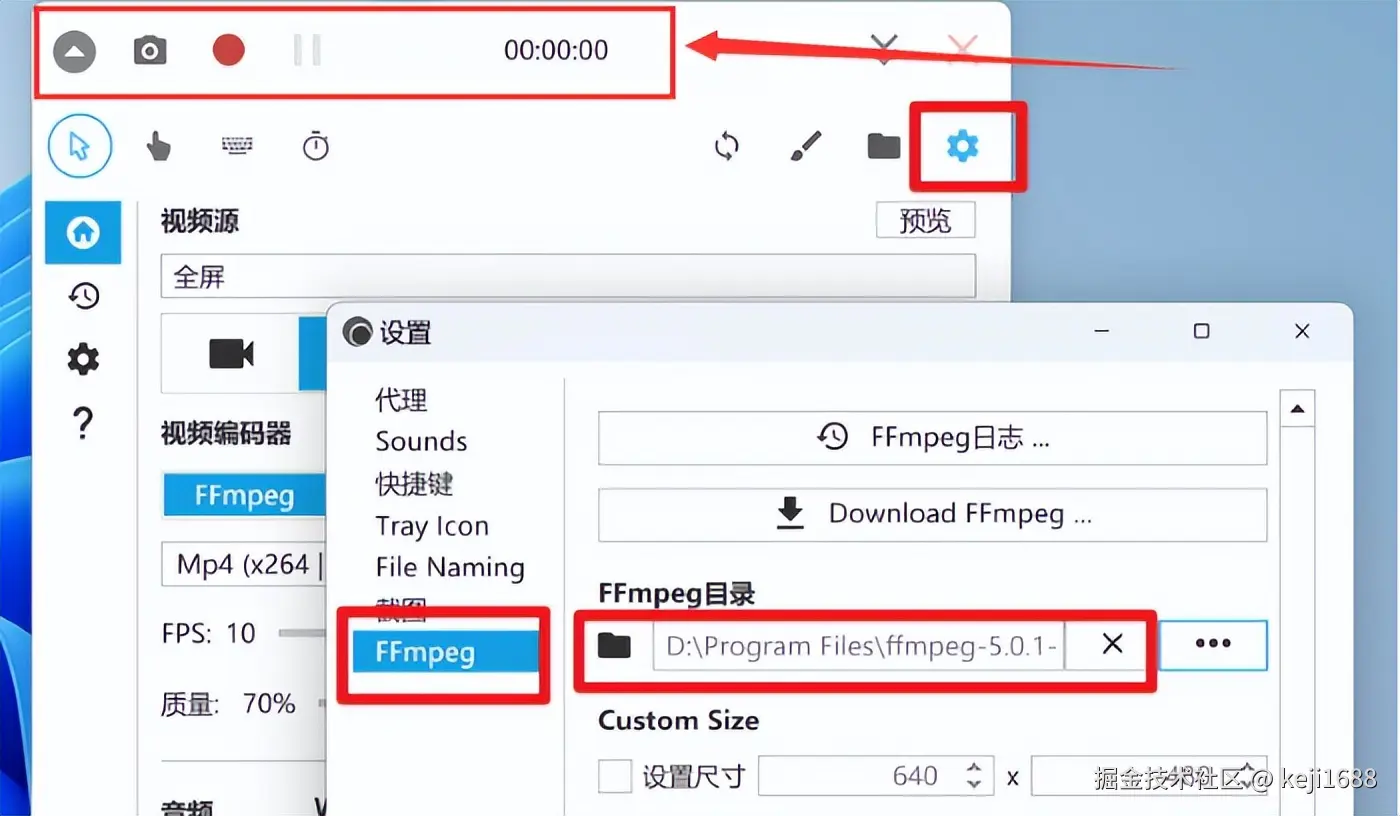The height and width of the screenshot is (816, 1400).
Task: Clear the FFmpeg directory with the X button
Action: pyautogui.click(x=1112, y=645)
